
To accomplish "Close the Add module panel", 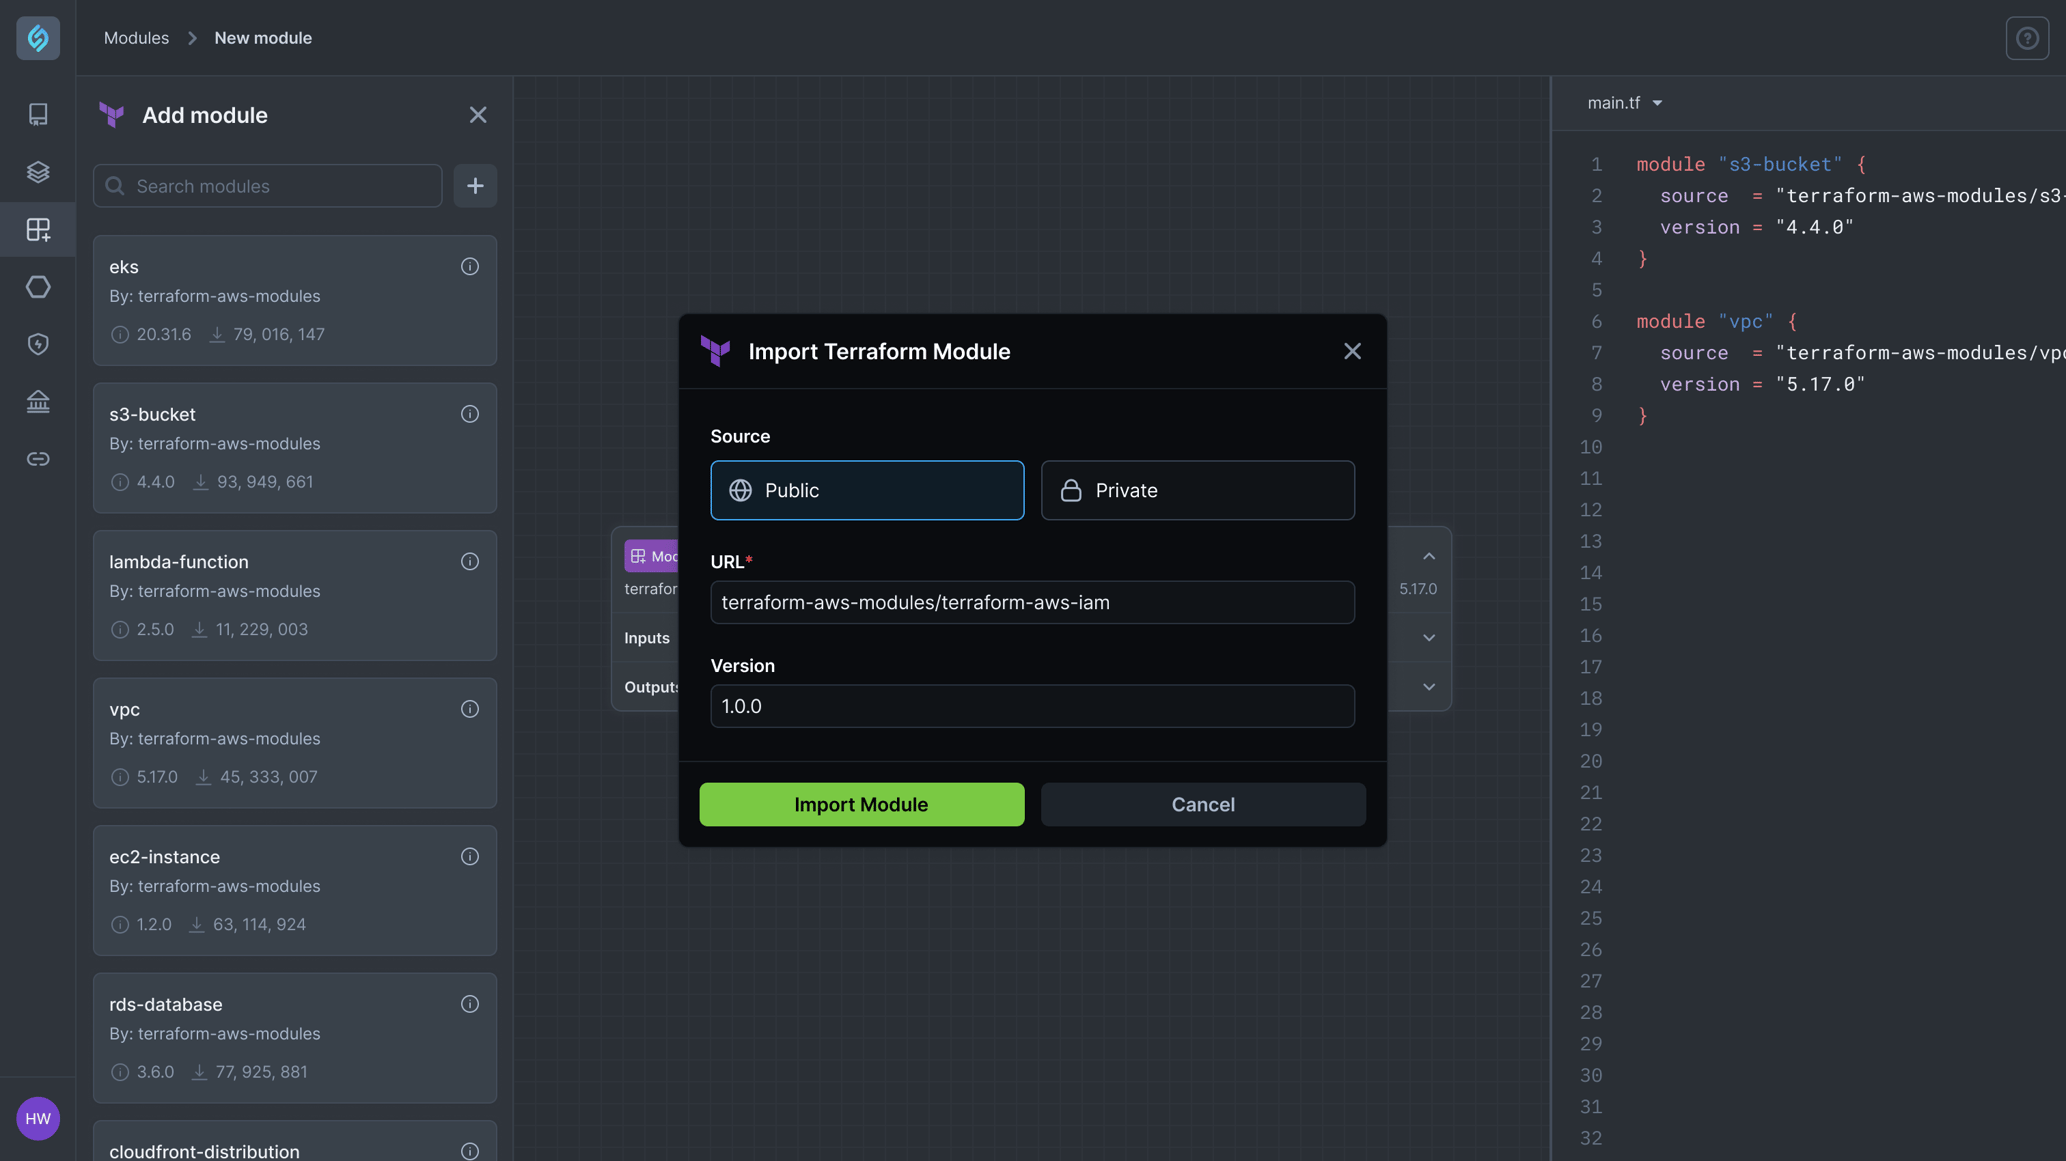I will pyautogui.click(x=478, y=115).
